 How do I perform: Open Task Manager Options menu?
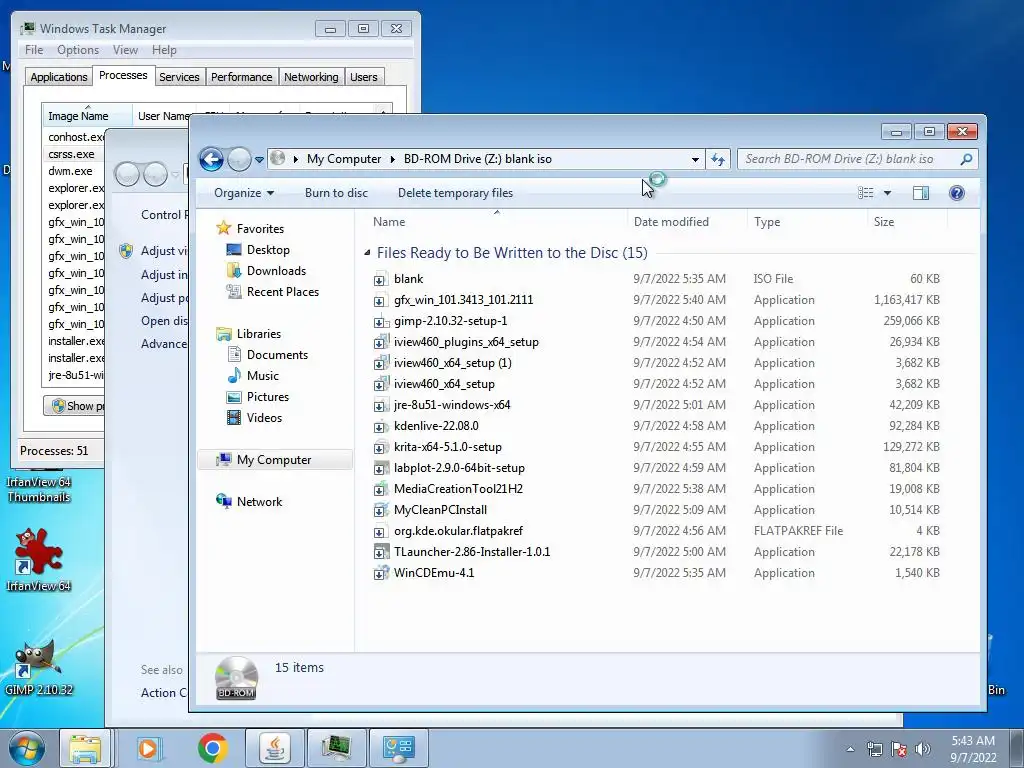pos(78,50)
